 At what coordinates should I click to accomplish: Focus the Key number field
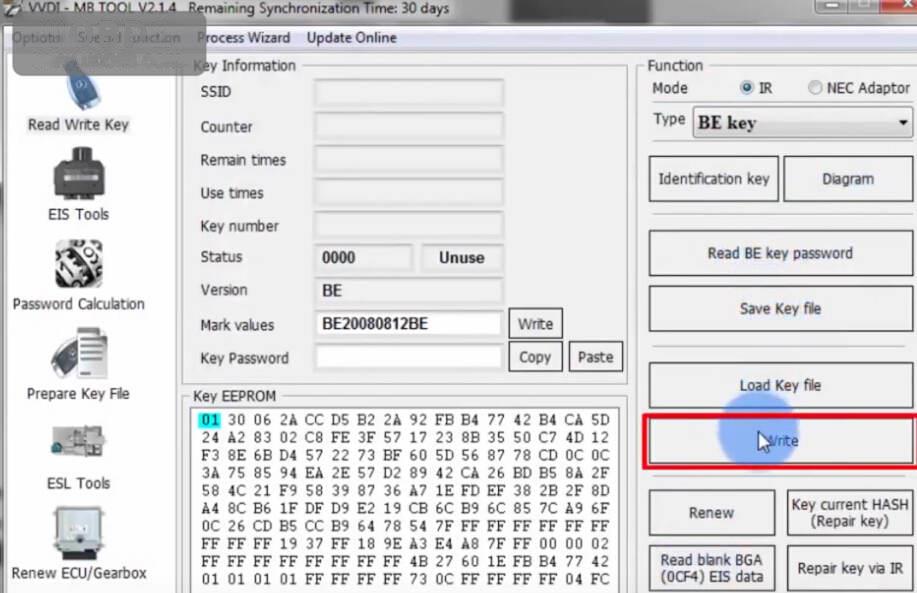409,225
